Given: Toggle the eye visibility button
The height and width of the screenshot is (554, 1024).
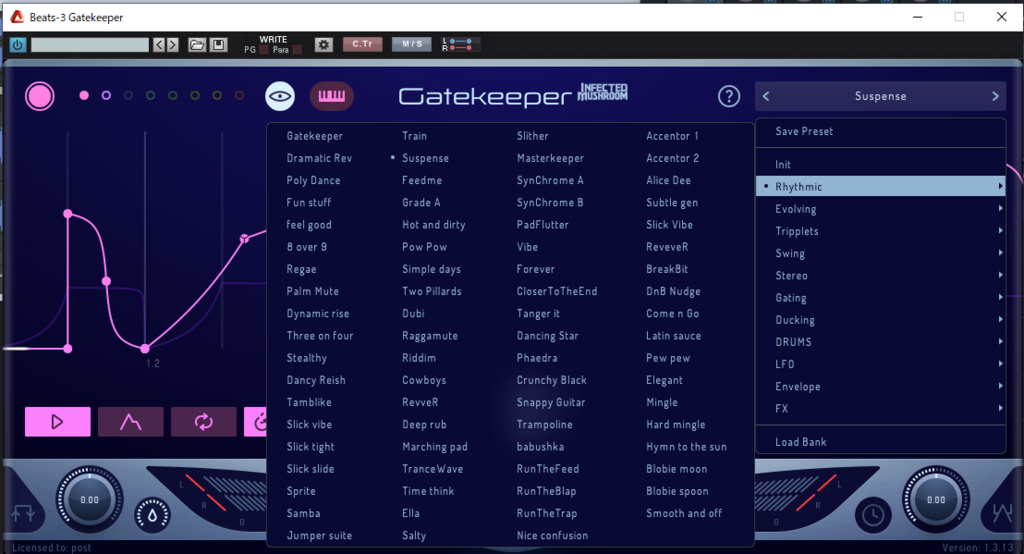Looking at the screenshot, I should 280,96.
